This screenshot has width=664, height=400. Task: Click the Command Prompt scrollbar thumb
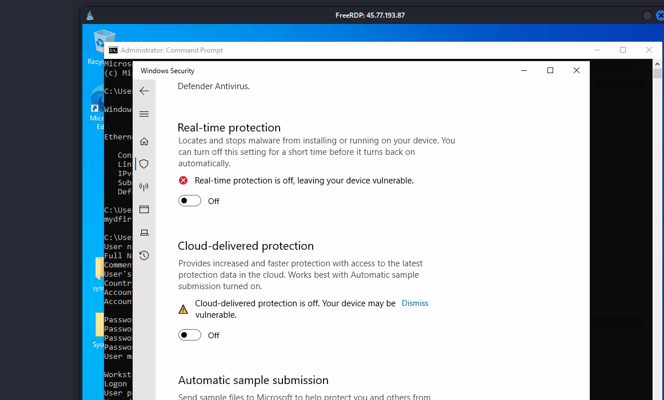click(657, 73)
